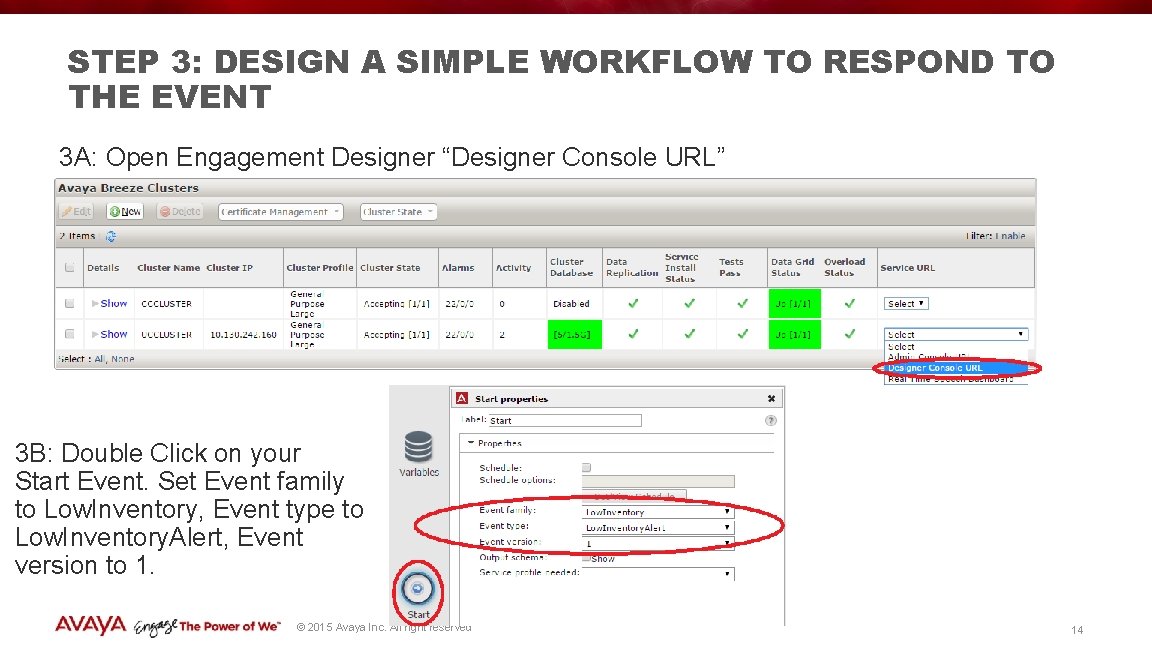Click the Cluster State column header

pyautogui.click(x=390, y=267)
